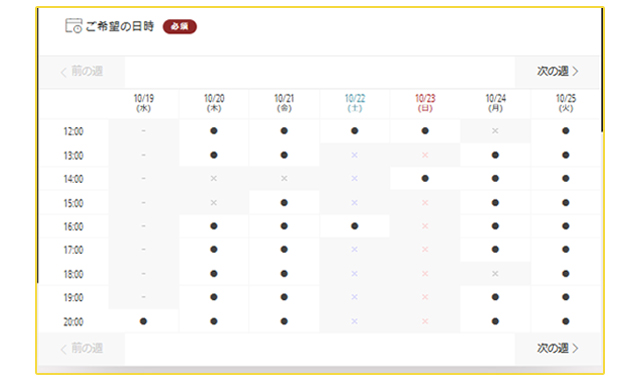Go to next week at top
This screenshot has width=640, height=380.
pos(557,71)
